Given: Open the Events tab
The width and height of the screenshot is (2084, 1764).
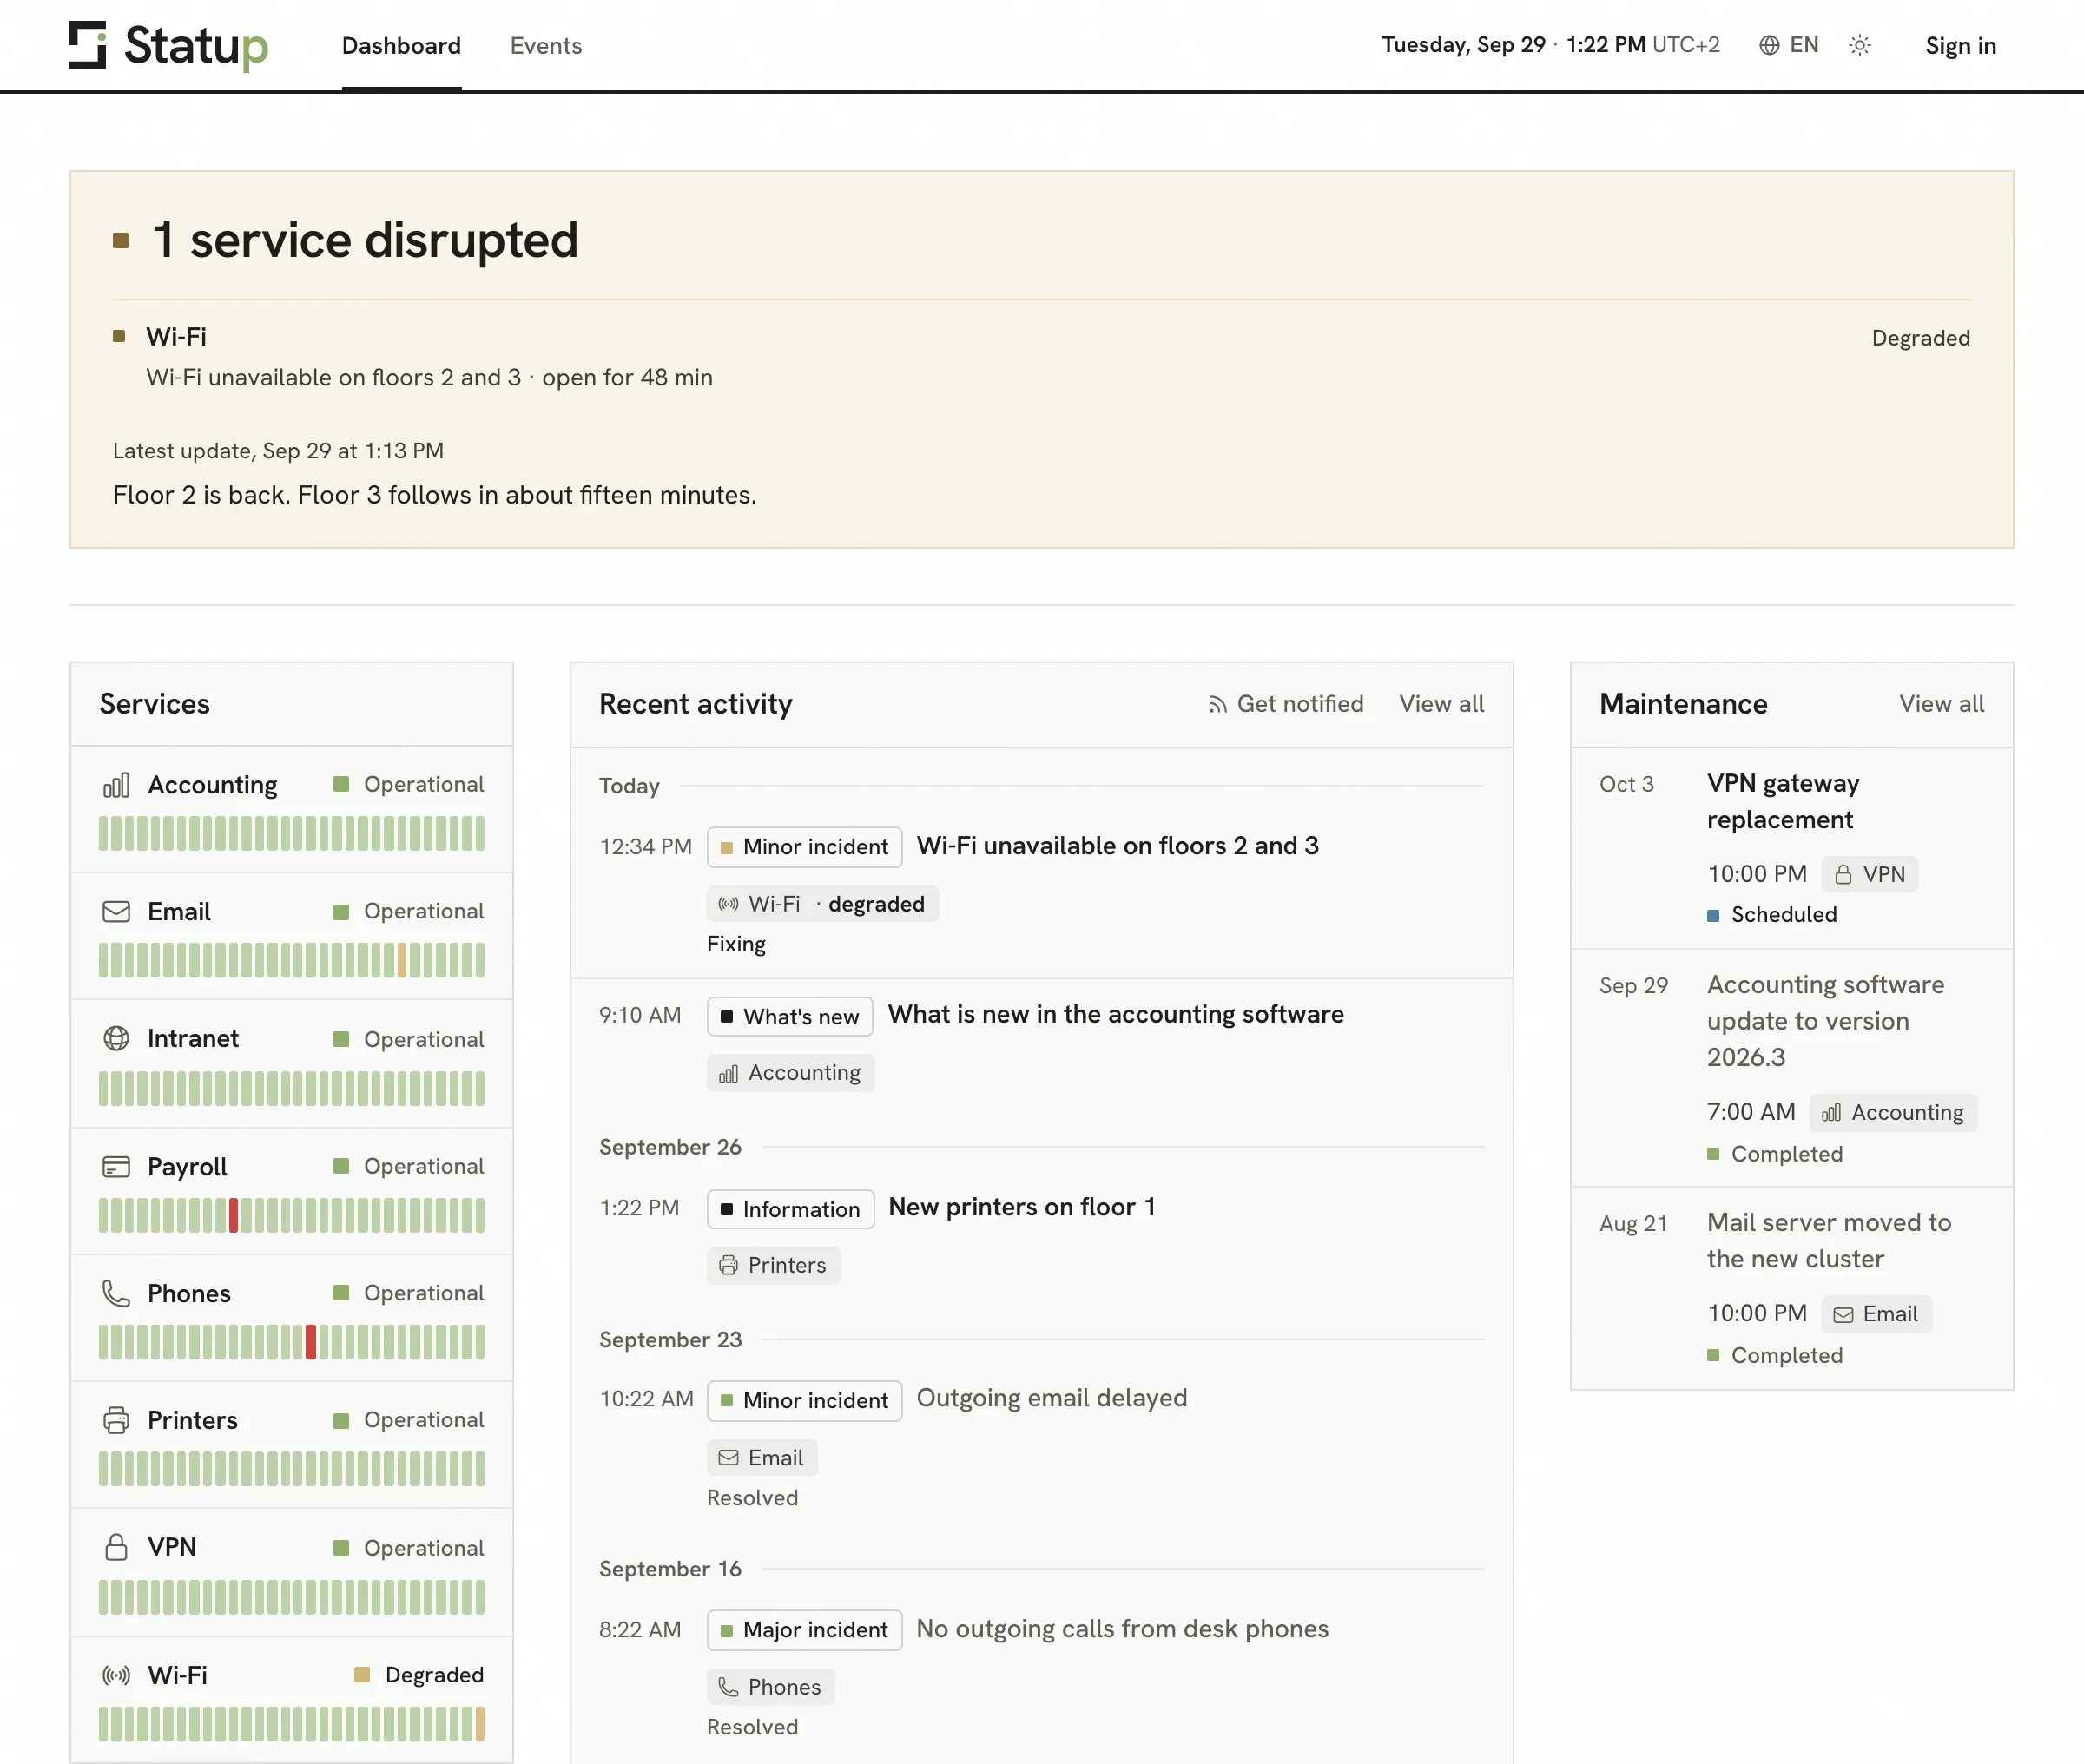Looking at the screenshot, I should pos(545,45).
